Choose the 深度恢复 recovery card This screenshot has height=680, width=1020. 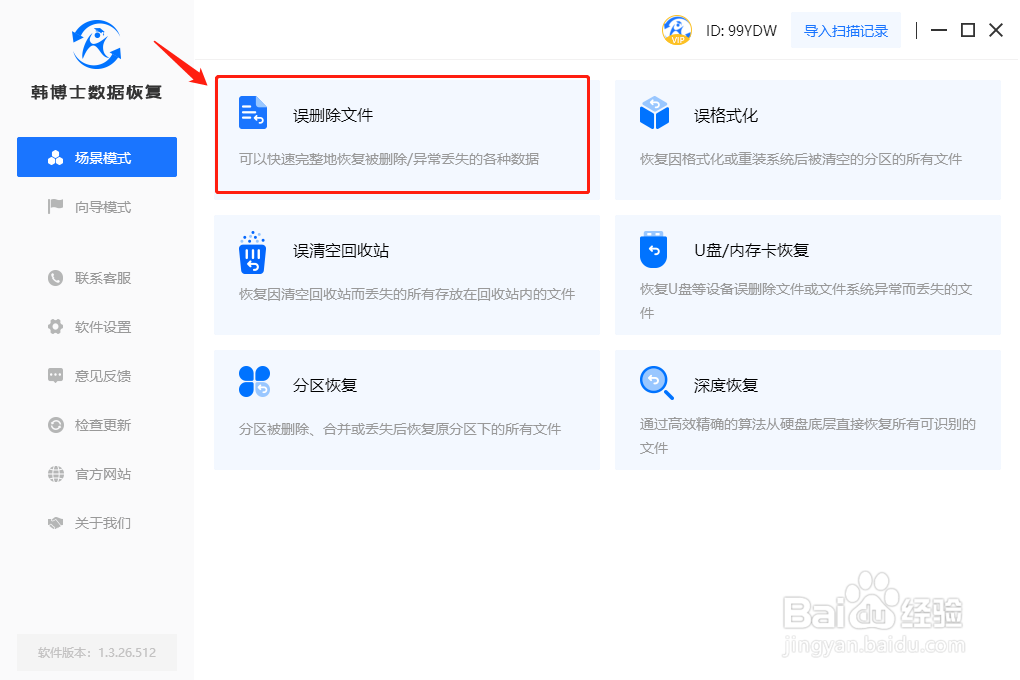pos(808,410)
